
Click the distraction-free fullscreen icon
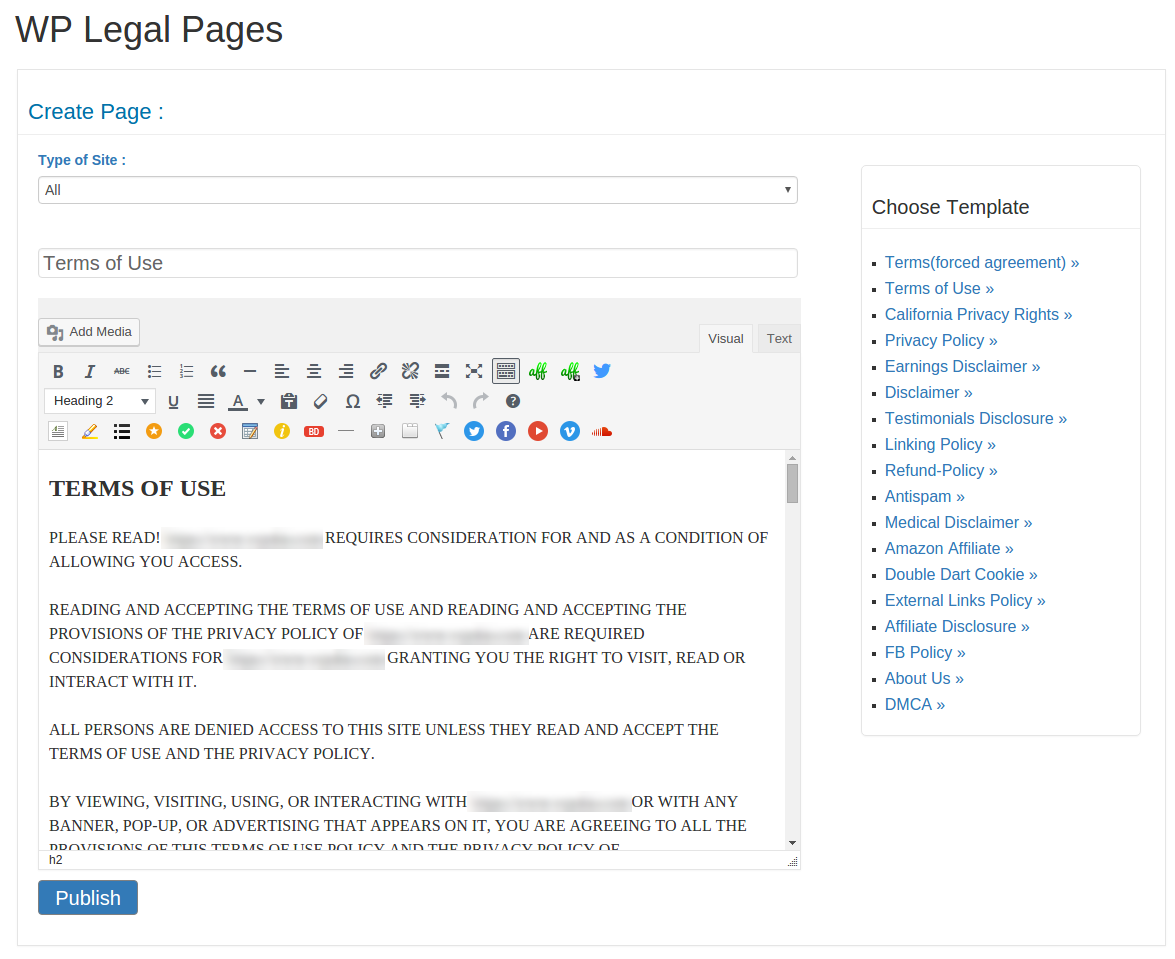[474, 371]
